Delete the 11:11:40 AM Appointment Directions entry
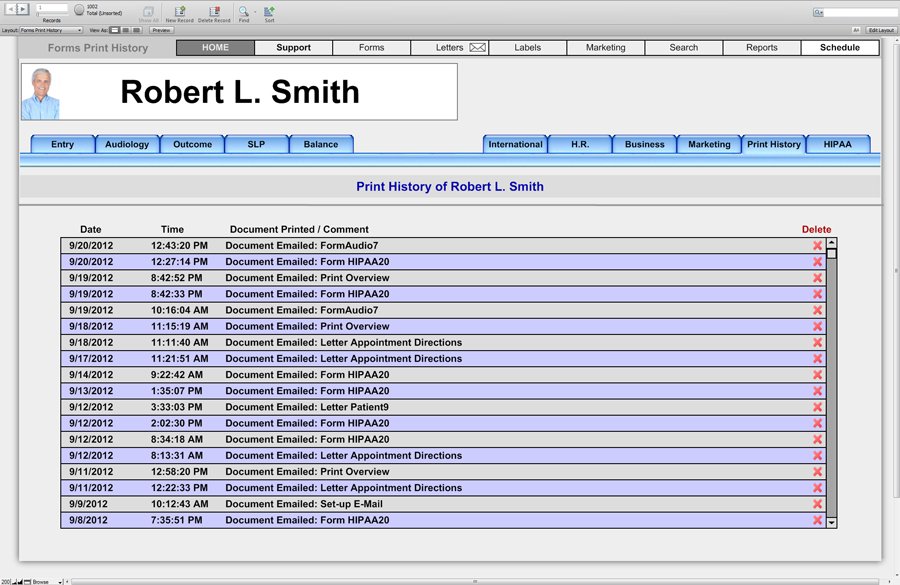The height and width of the screenshot is (585, 900). tap(817, 342)
